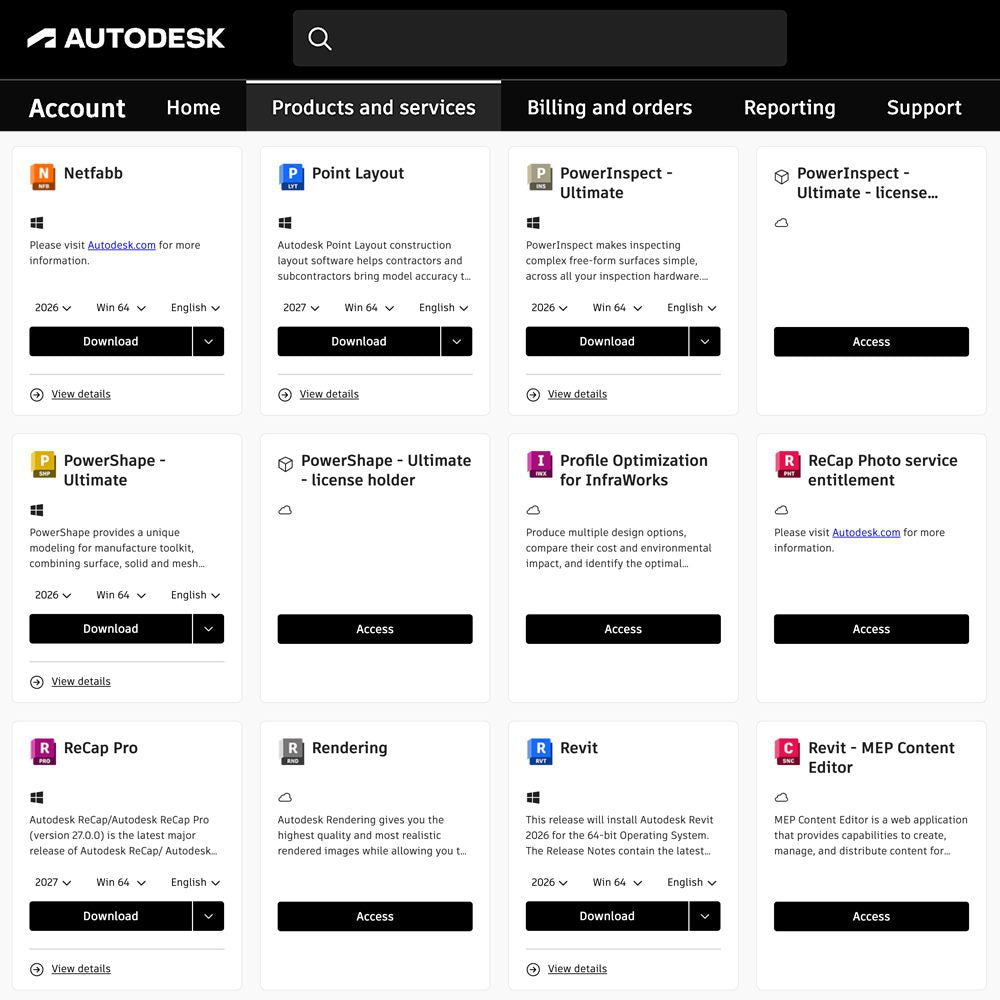Click the cloud icon under Rendering
The height and width of the screenshot is (1000, 1000).
[x=285, y=797]
